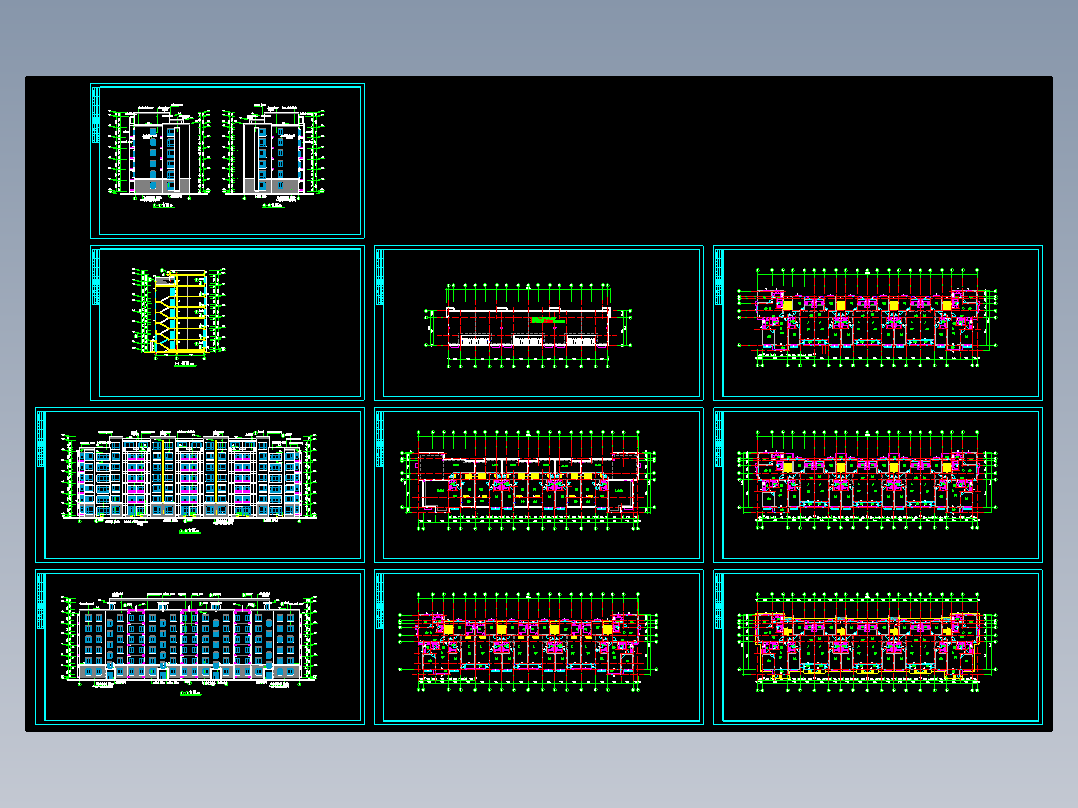Screen dimensions: 1078x808
Task: Select the middle-right floor plan drawing
Action: [x=878, y=483]
